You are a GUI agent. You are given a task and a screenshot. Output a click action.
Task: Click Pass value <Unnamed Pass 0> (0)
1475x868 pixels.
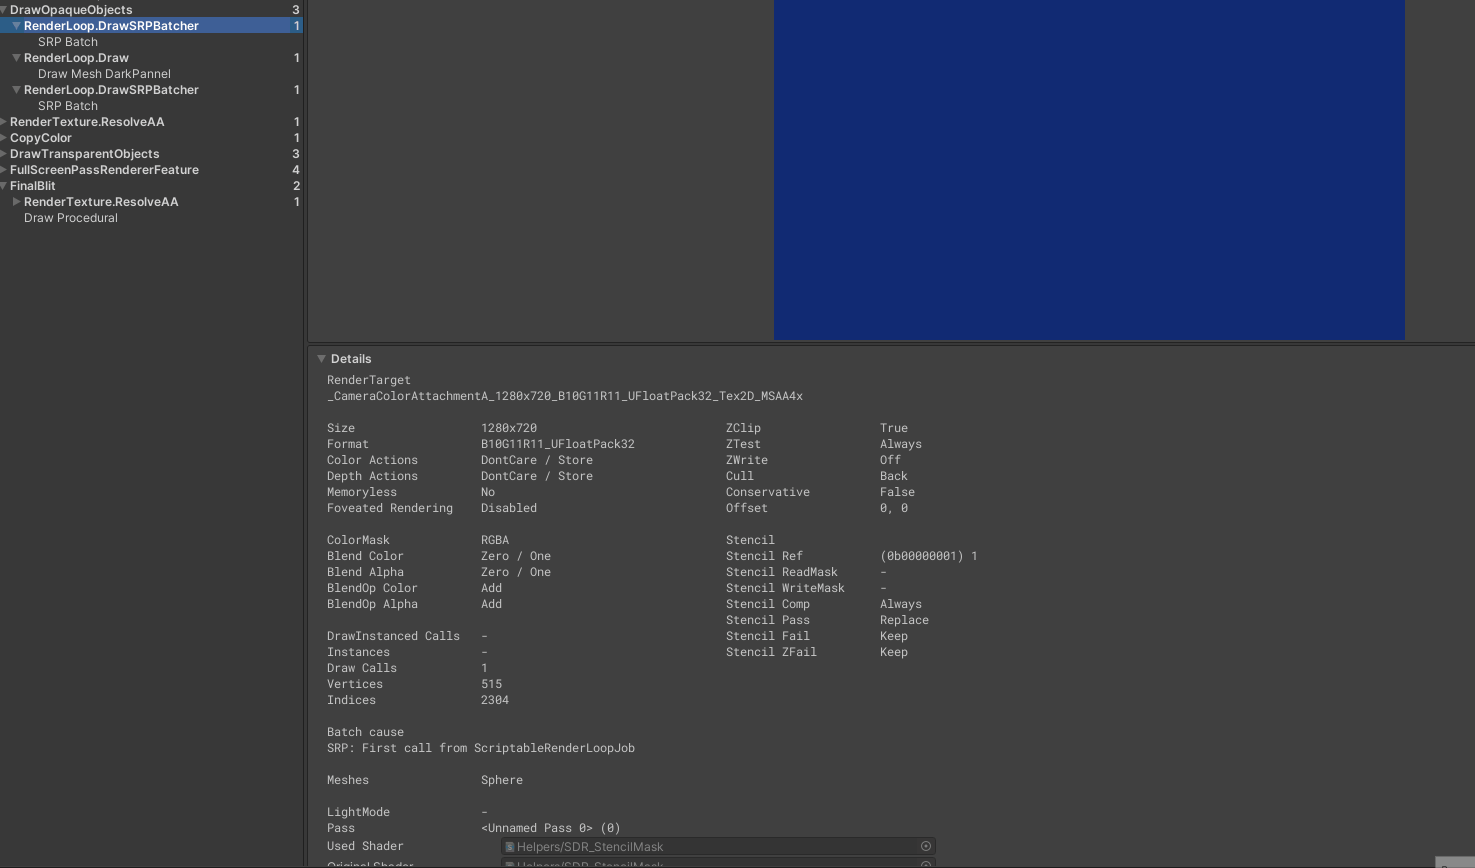coord(551,828)
